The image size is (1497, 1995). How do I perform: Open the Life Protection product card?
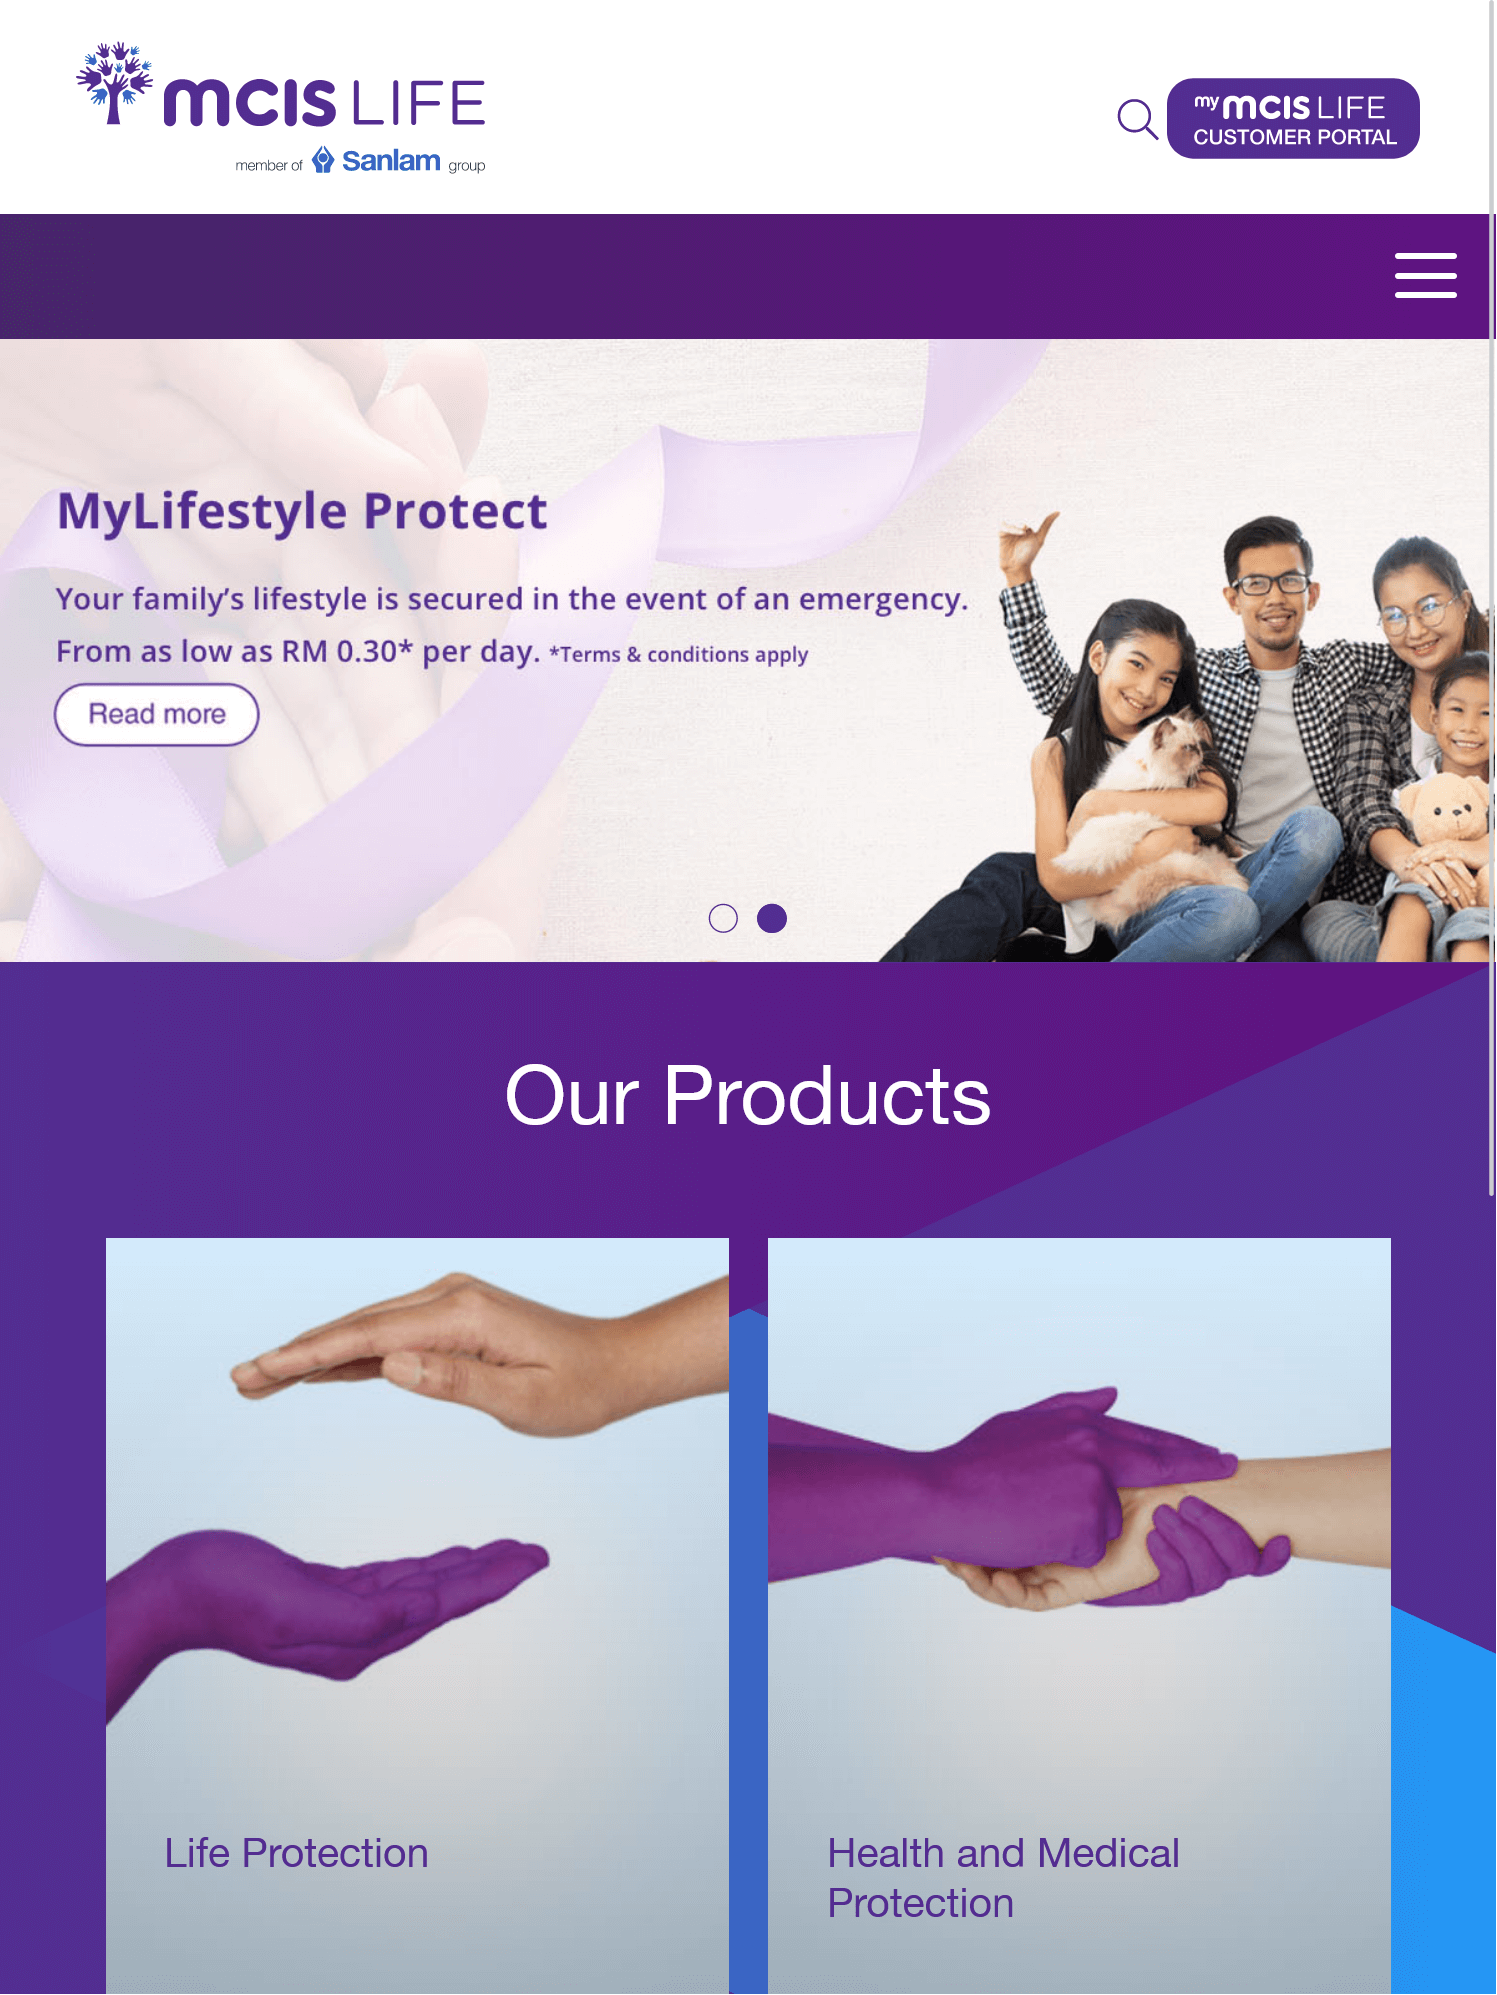(417, 1616)
